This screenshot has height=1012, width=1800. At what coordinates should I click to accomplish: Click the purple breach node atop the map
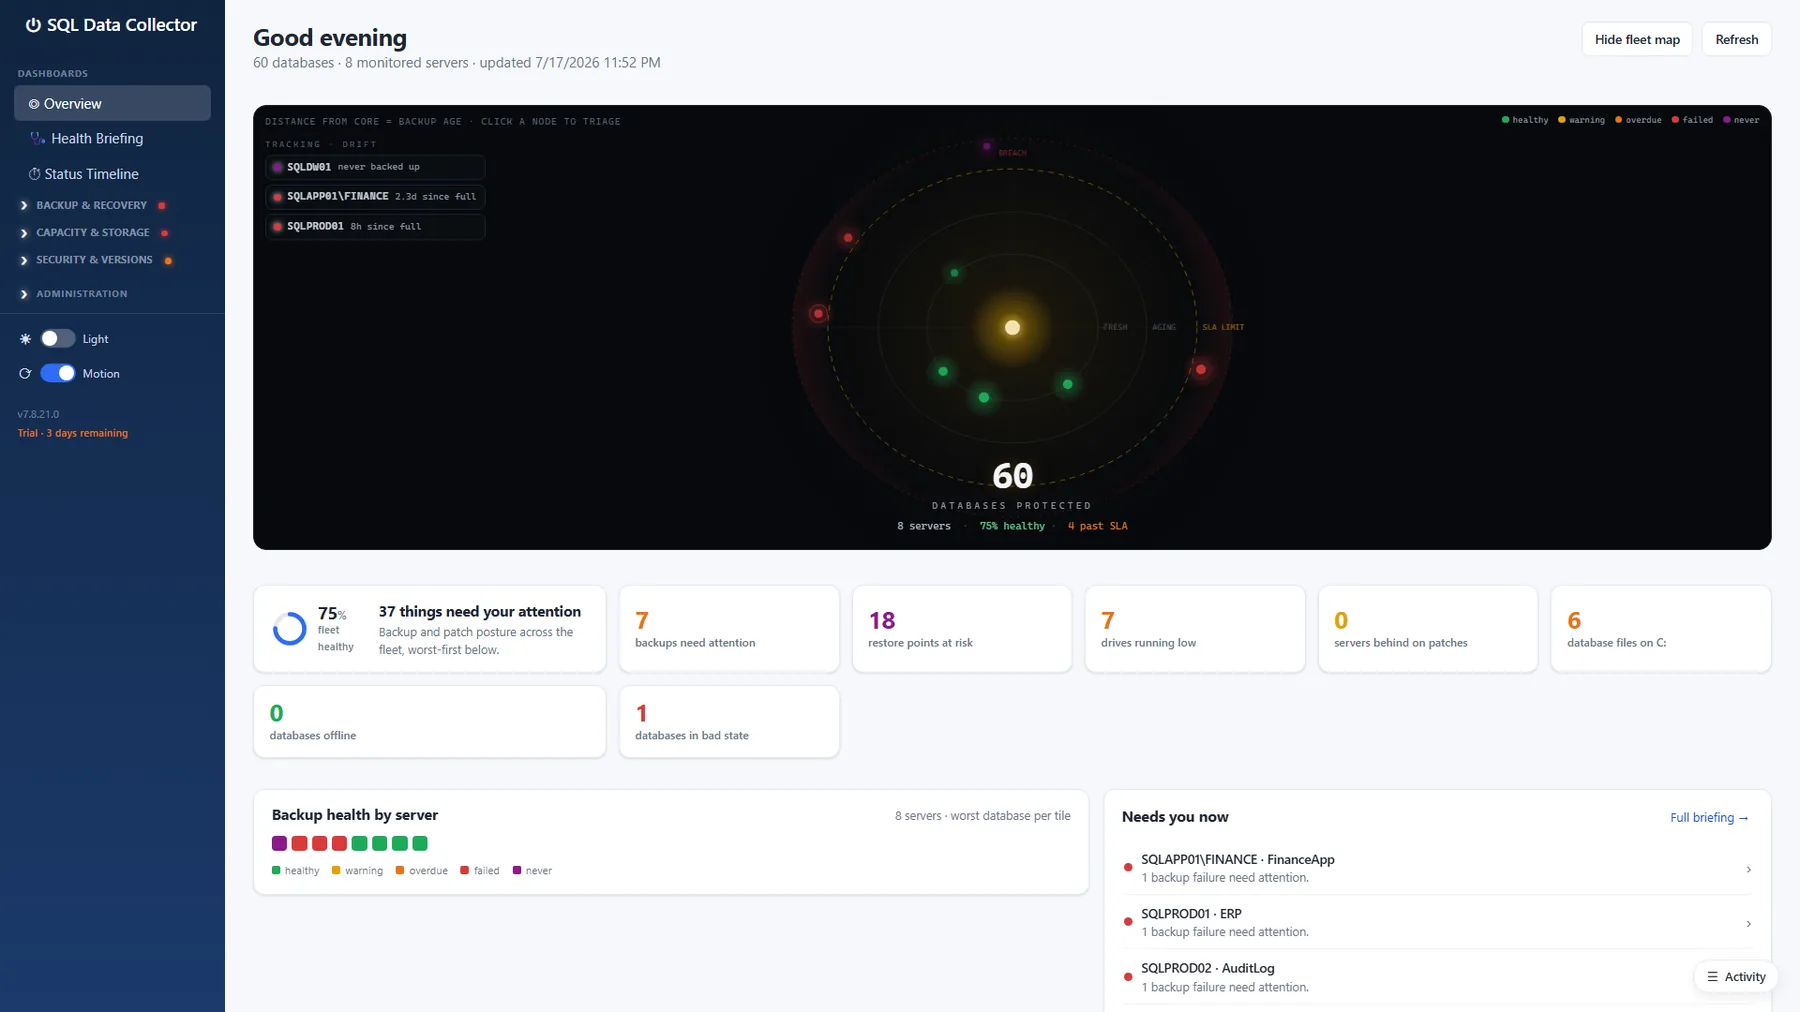tap(986, 146)
